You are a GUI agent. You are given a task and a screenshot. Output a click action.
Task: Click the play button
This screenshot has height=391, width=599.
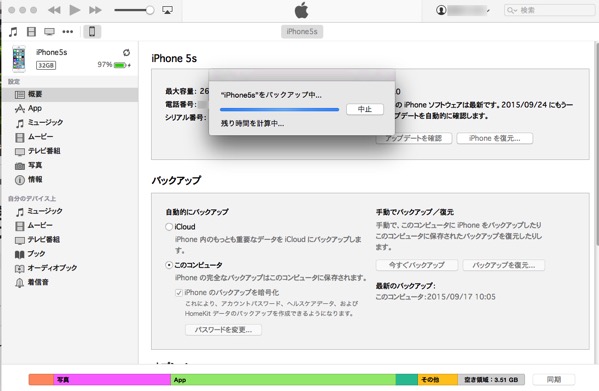[x=74, y=10]
